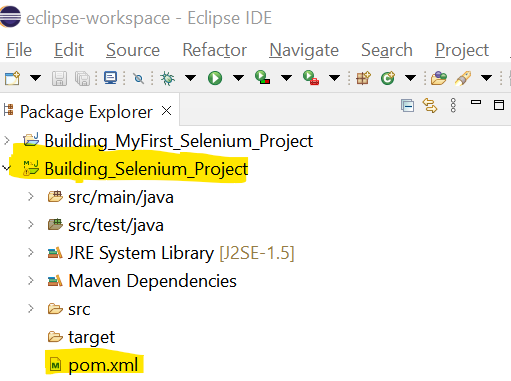Image resolution: width=511 pixels, height=381 pixels.
Task: Select the src folder
Action: coord(79,310)
